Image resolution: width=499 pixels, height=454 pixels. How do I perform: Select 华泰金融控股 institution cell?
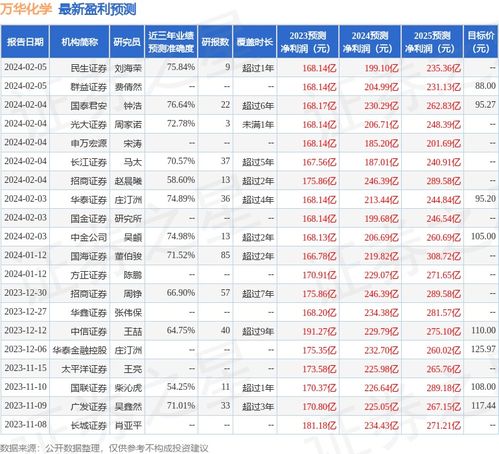point(80,350)
